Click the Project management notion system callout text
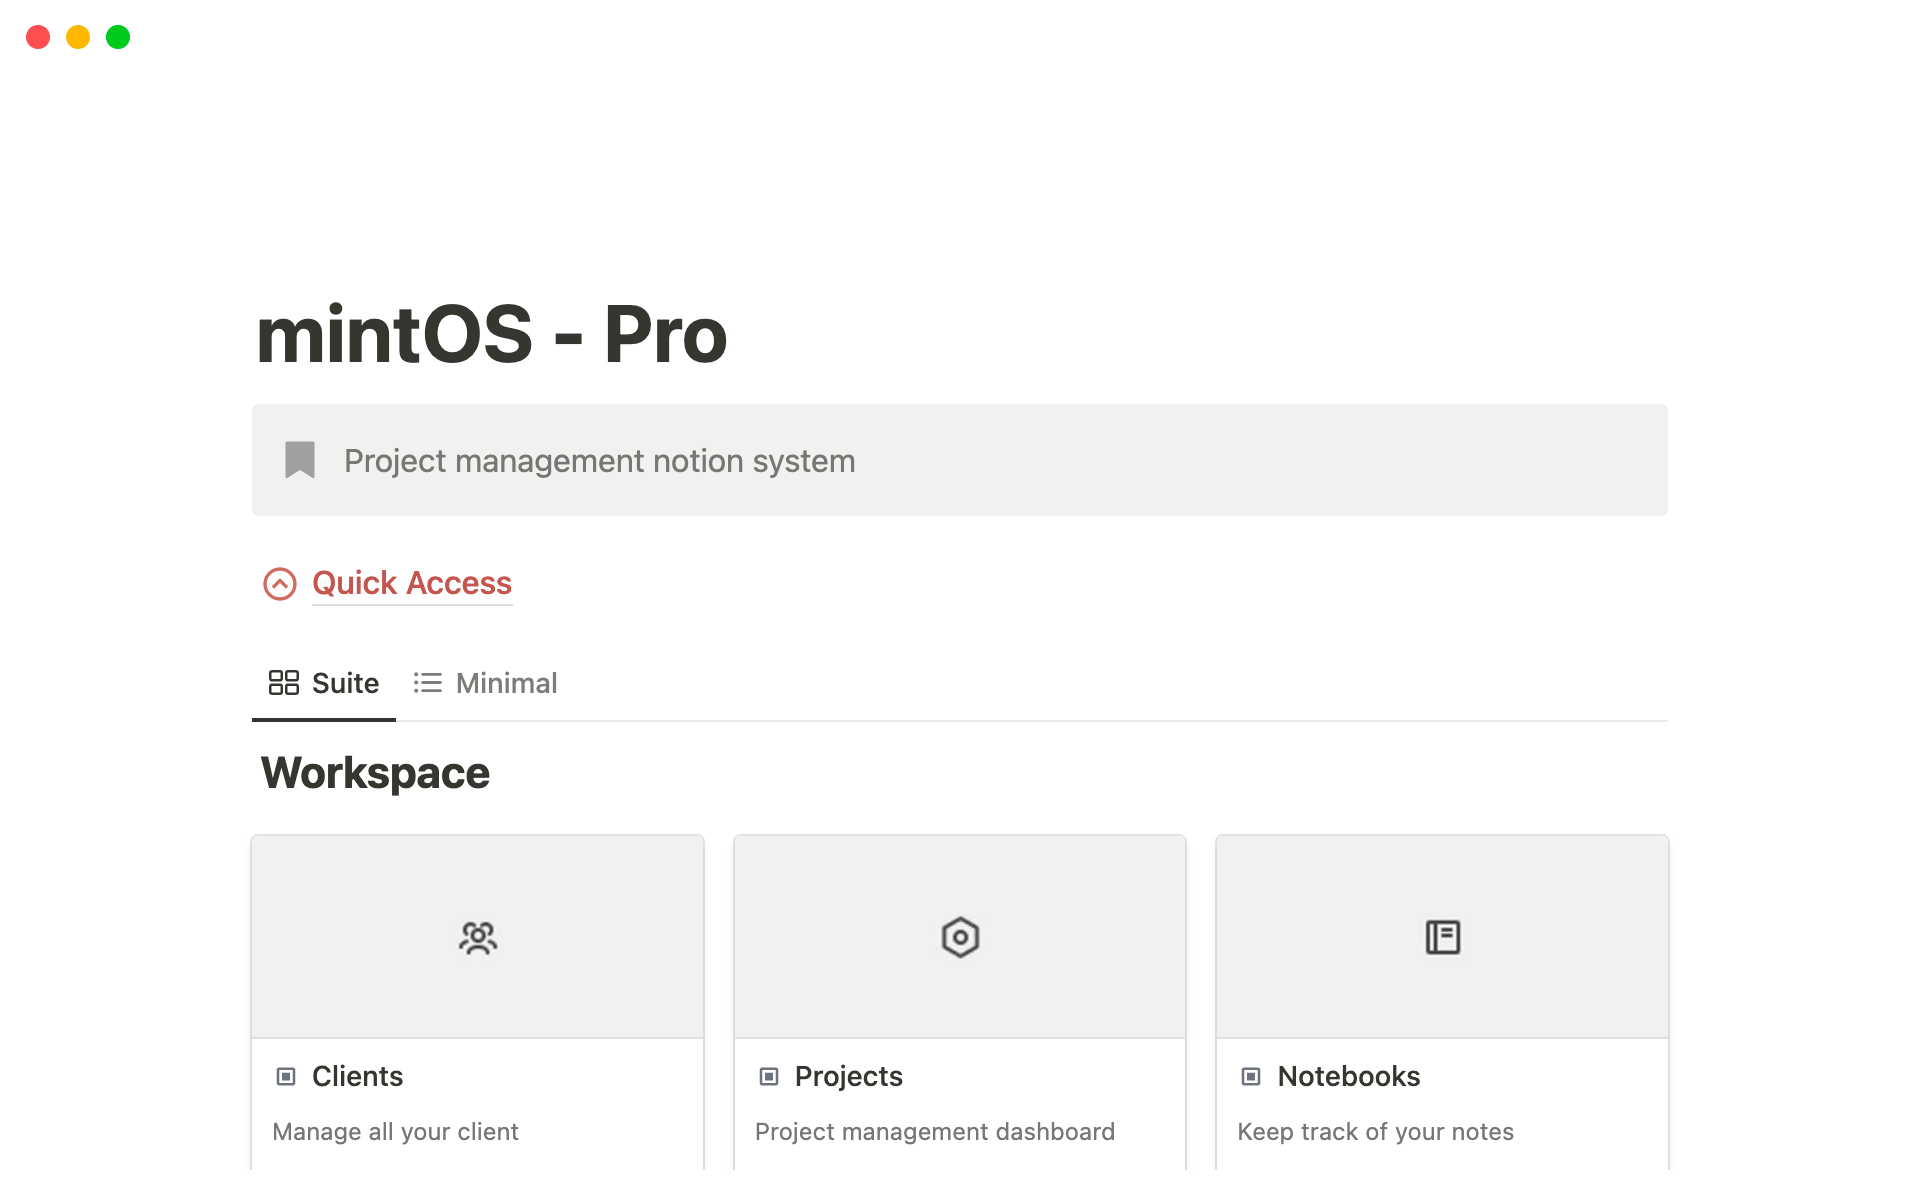The image size is (1920, 1200). pyautogui.click(x=599, y=461)
